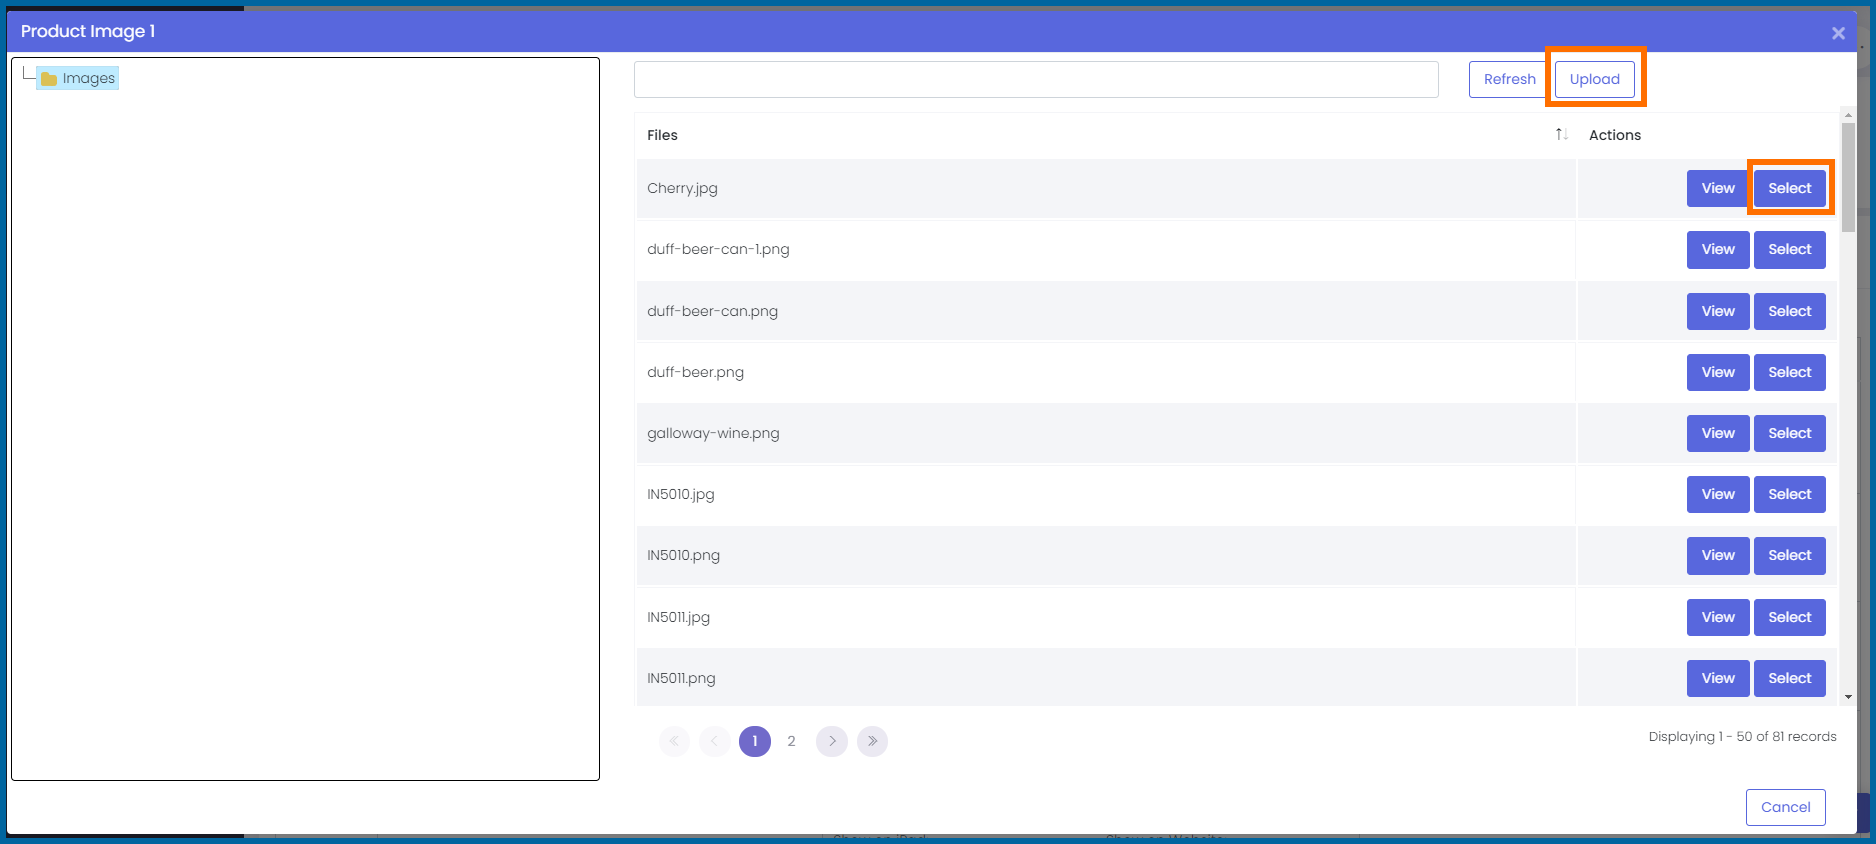Select galloway-wine.png
The height and width of the screenshot is (844, 1876).
pyautogui.click(x=1790, y=433)
